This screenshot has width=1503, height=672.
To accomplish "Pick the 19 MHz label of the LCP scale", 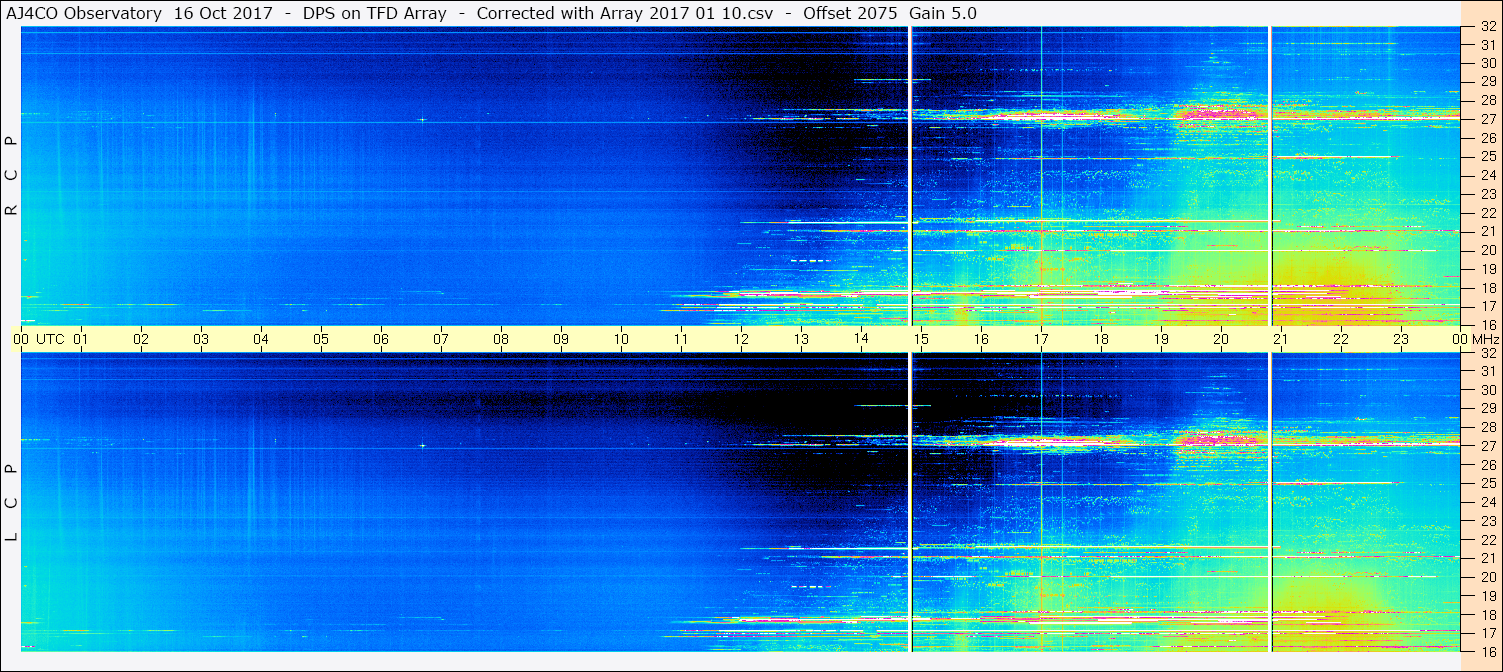I will tap(1488, 596).
